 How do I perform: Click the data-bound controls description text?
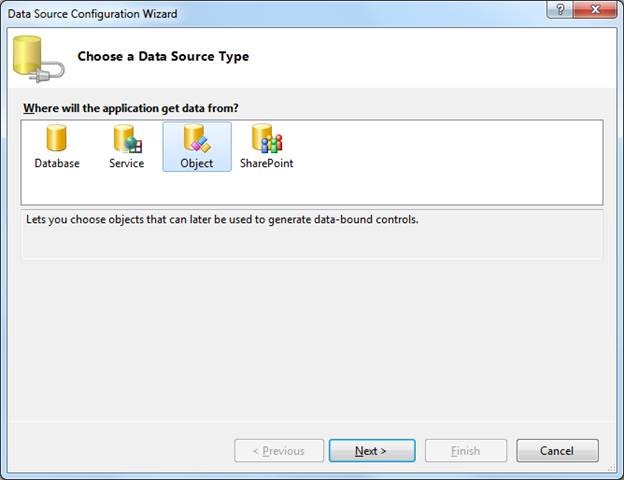(x=221, y=219)
